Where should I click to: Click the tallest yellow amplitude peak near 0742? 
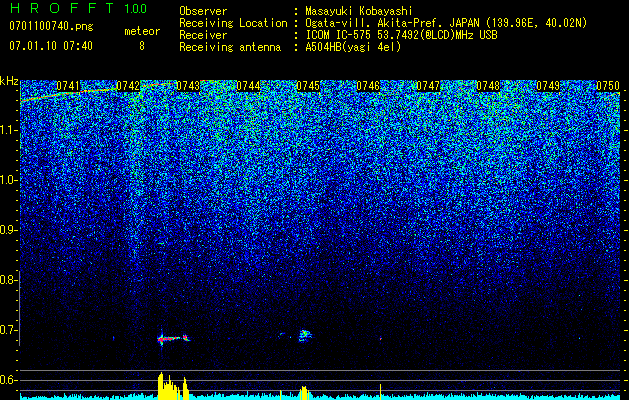point(161,386)
